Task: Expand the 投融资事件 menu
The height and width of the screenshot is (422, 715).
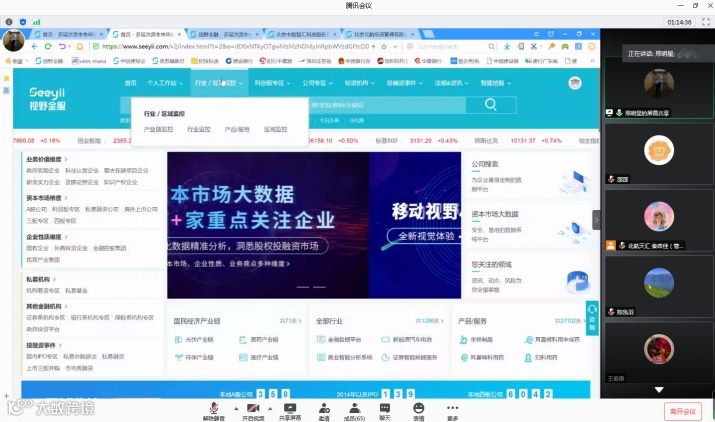Action: (404, 83)
